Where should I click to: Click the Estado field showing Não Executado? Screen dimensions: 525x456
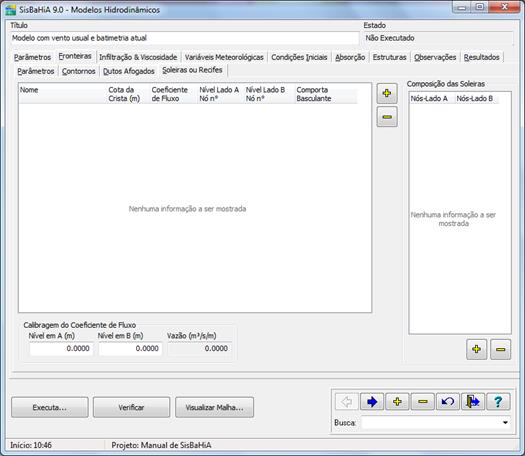tap(438, 38)
